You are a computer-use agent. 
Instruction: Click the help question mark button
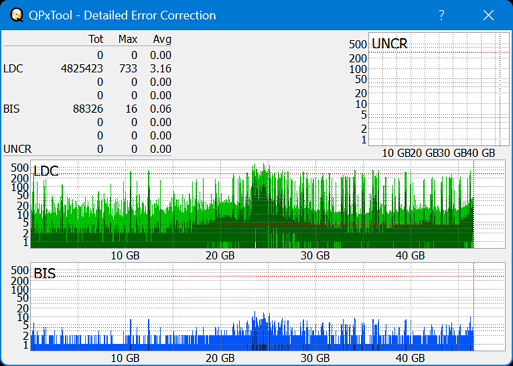tap(441, 15)
